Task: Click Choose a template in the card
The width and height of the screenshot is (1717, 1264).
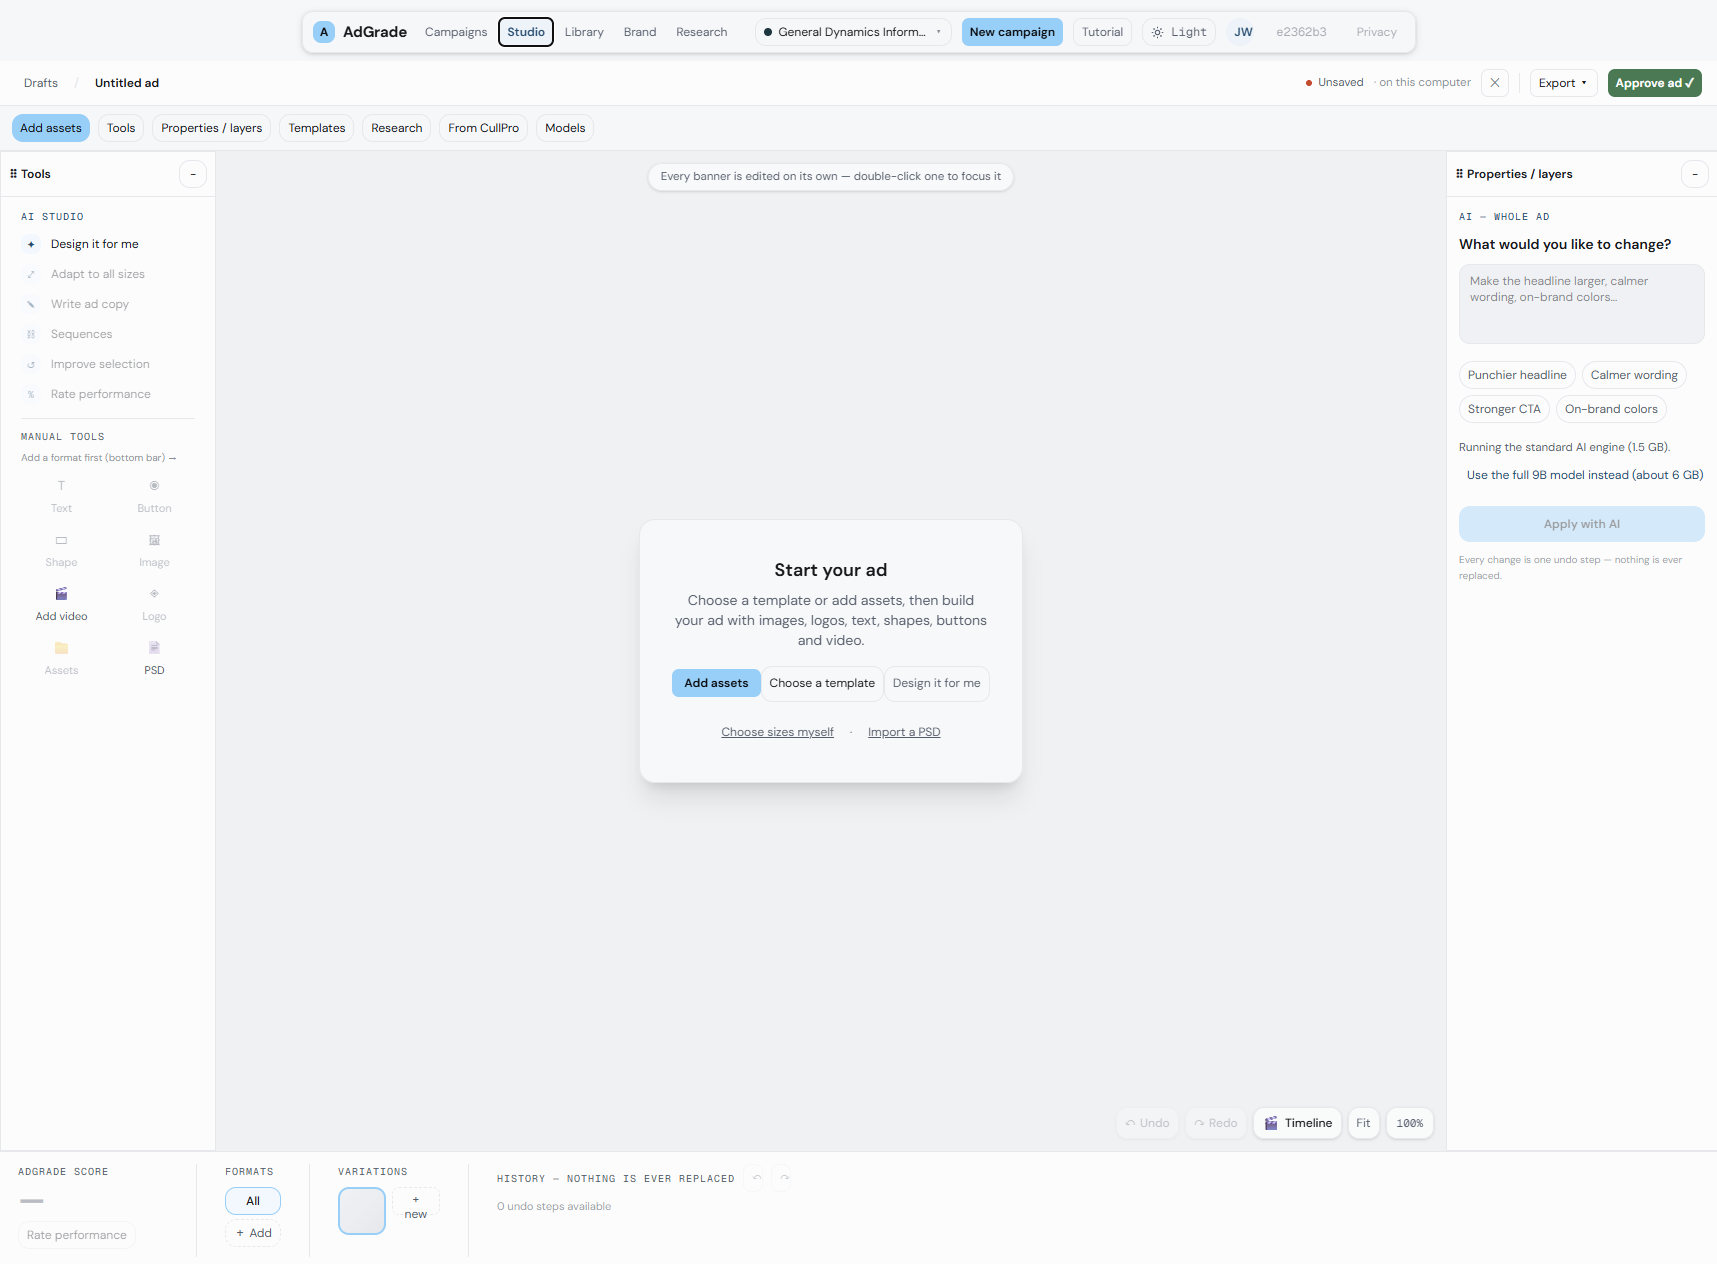Action: (x=822, y=683)
